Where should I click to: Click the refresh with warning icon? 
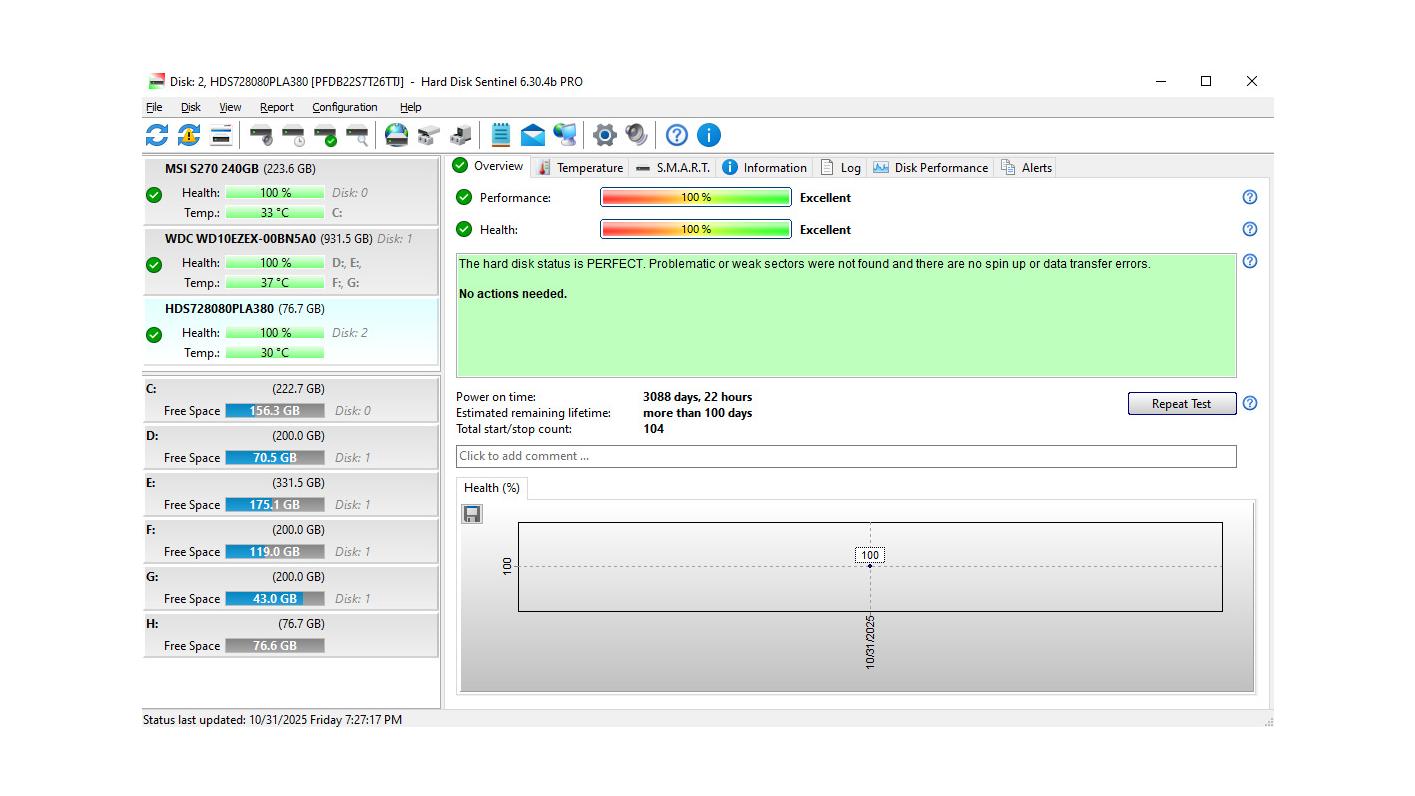point(189,135)
